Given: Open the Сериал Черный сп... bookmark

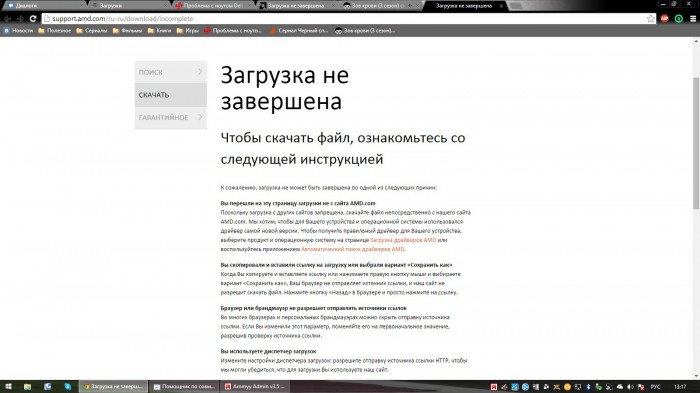Looking at the screenshot, I should (x=299, y=31).
